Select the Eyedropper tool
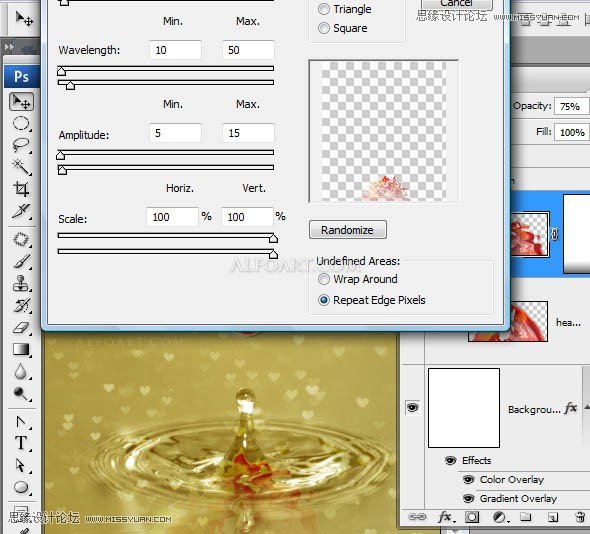The width and height of the screenshot is (590, 534). point(21,211)
